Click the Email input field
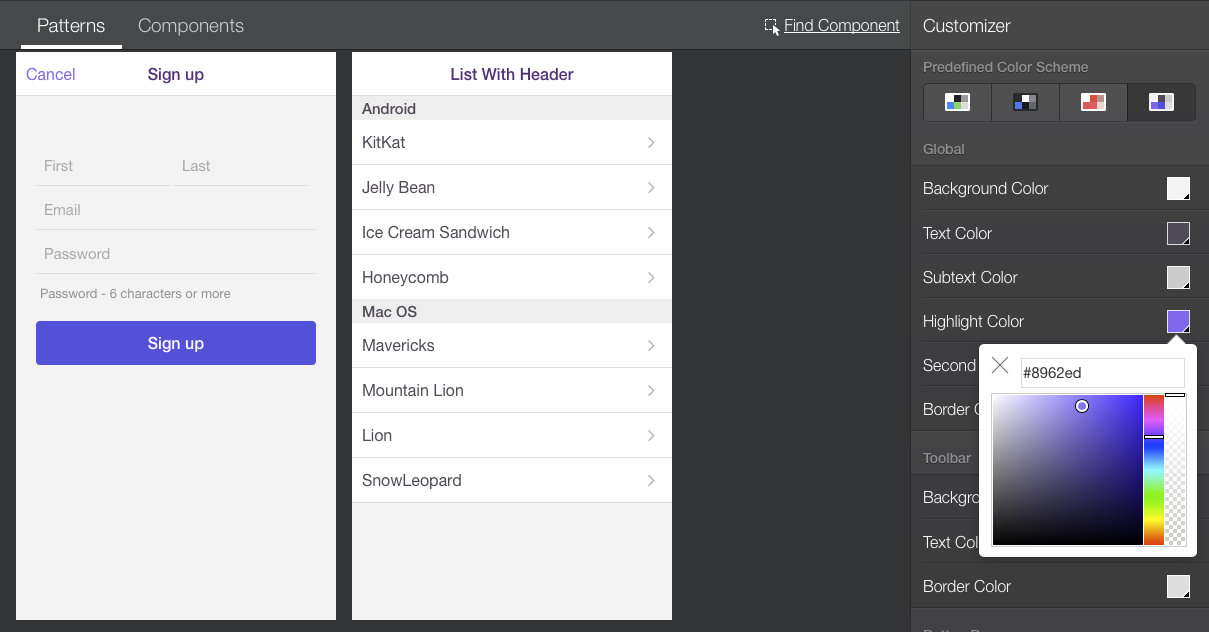 click(176, 210)
